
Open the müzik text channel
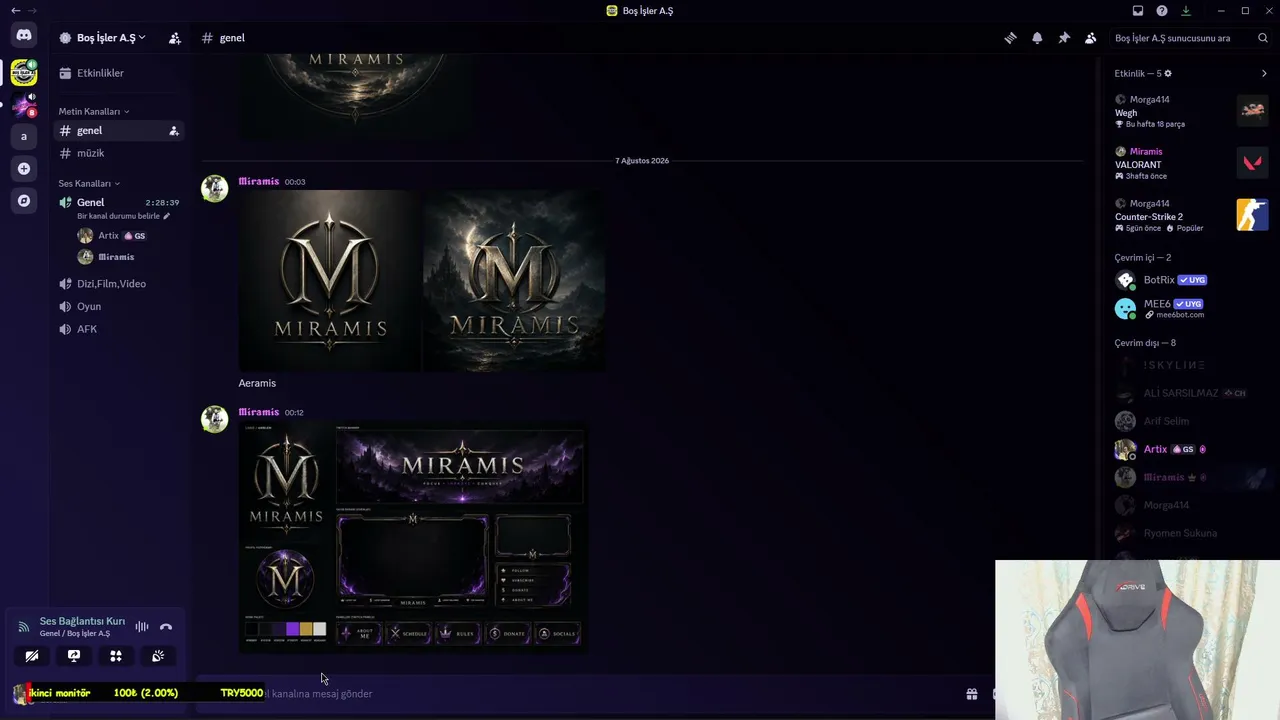pyautogui.click(x=119, y=153)
